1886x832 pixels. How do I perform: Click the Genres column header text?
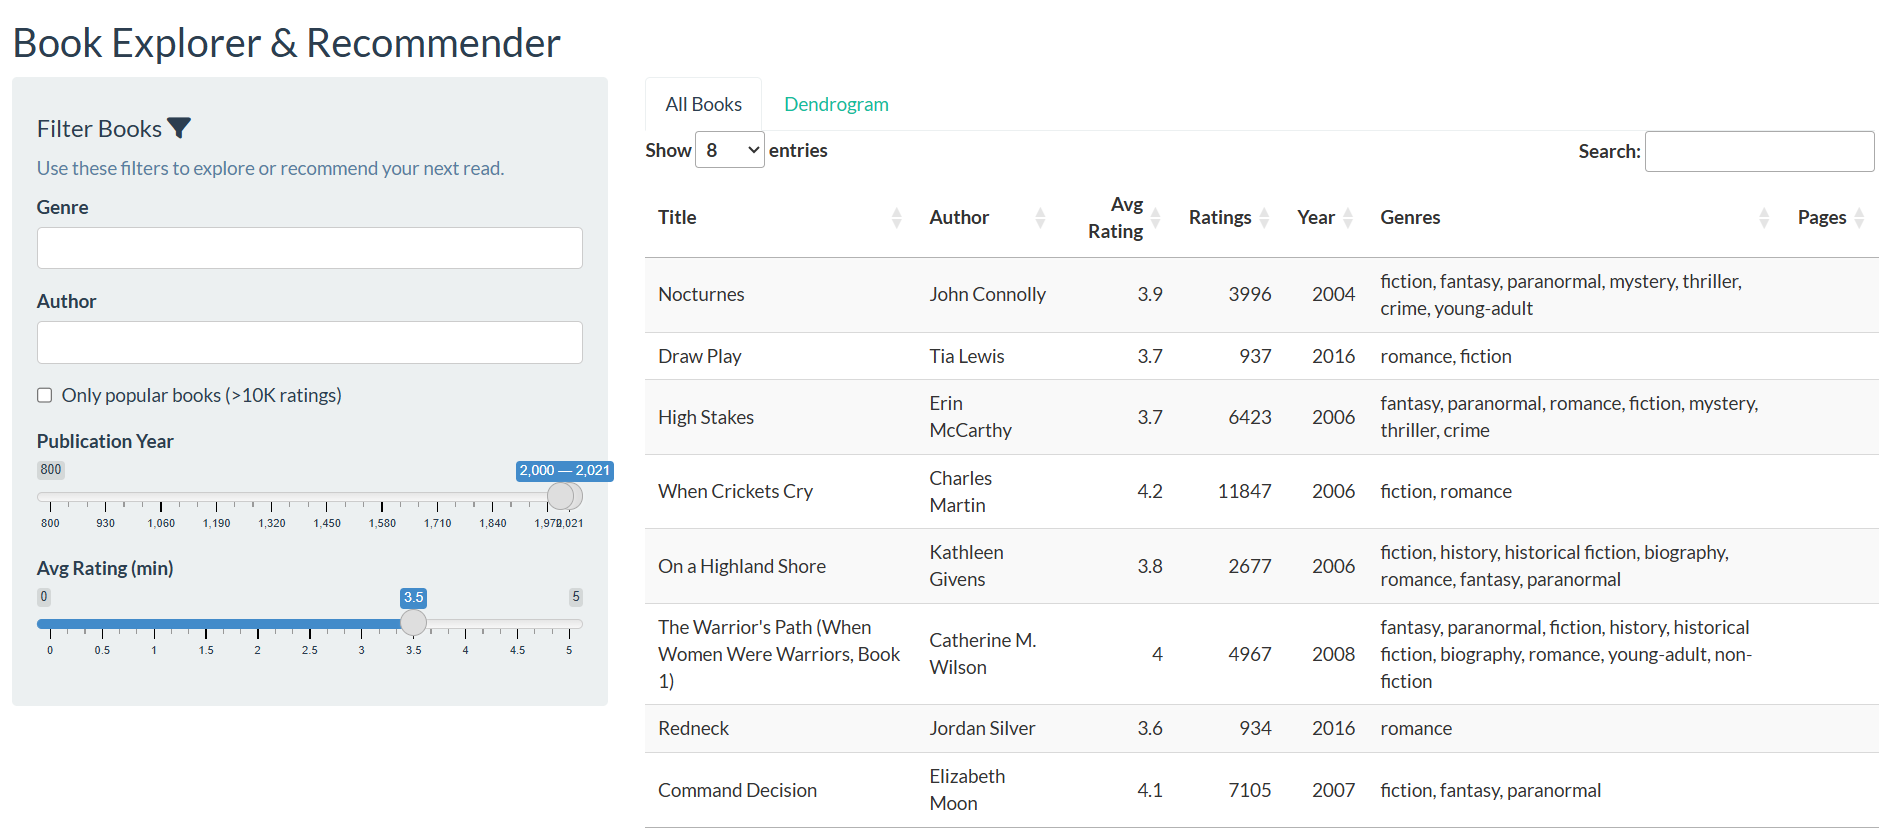[1410, 217]
